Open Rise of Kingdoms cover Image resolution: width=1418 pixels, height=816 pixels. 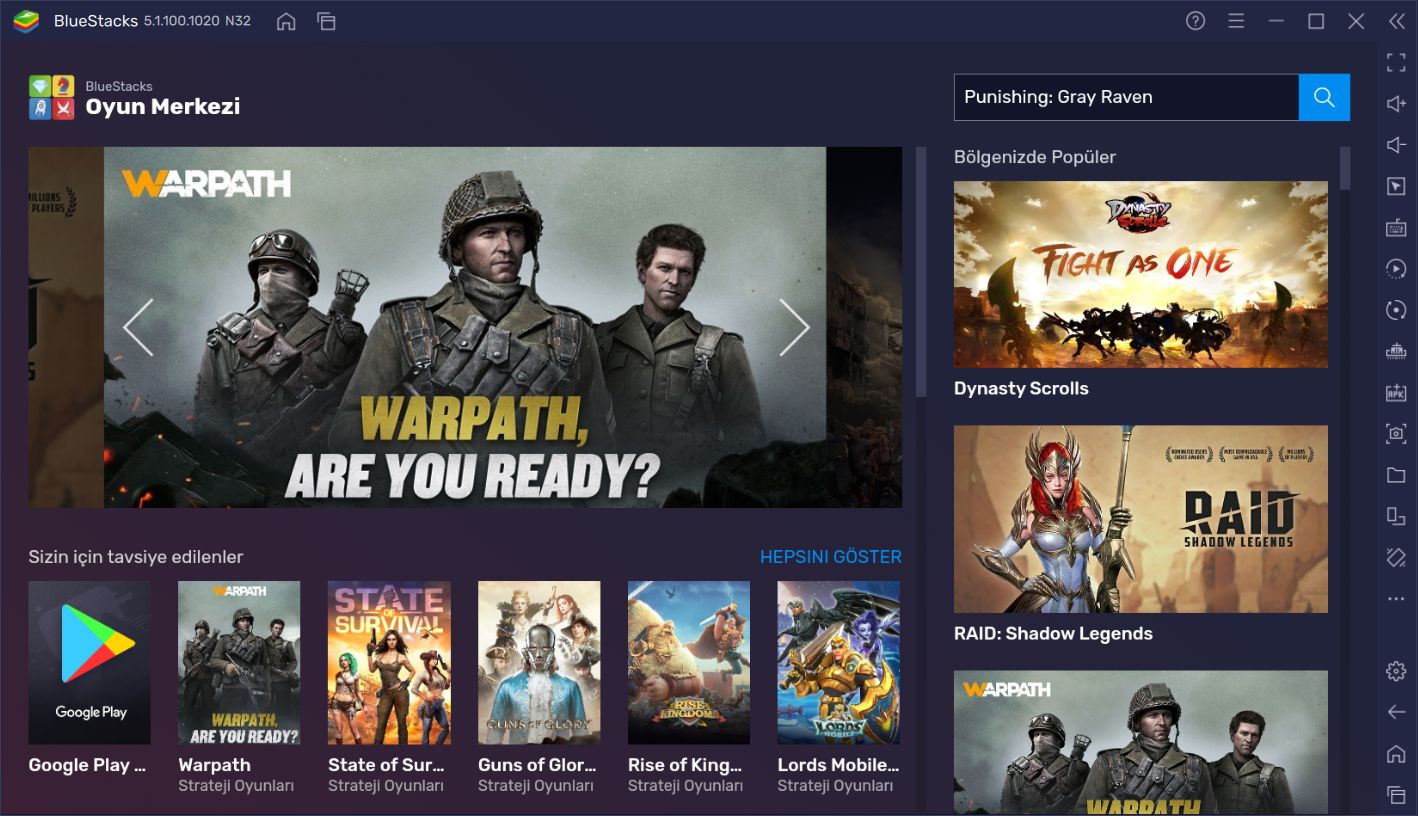689,663
